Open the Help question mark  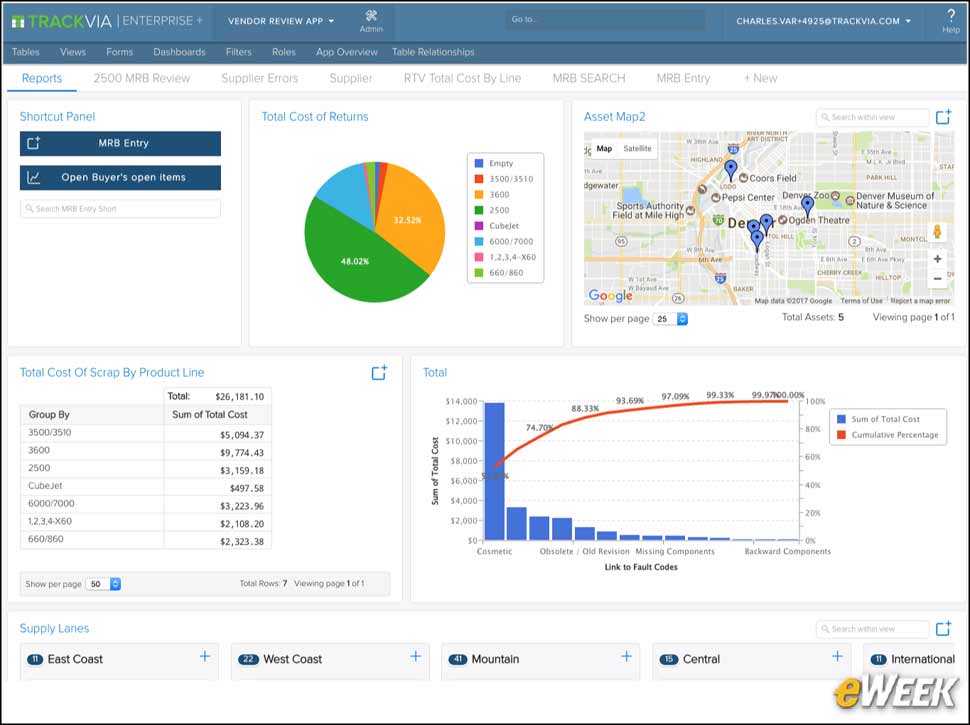[x=951, y=20]
